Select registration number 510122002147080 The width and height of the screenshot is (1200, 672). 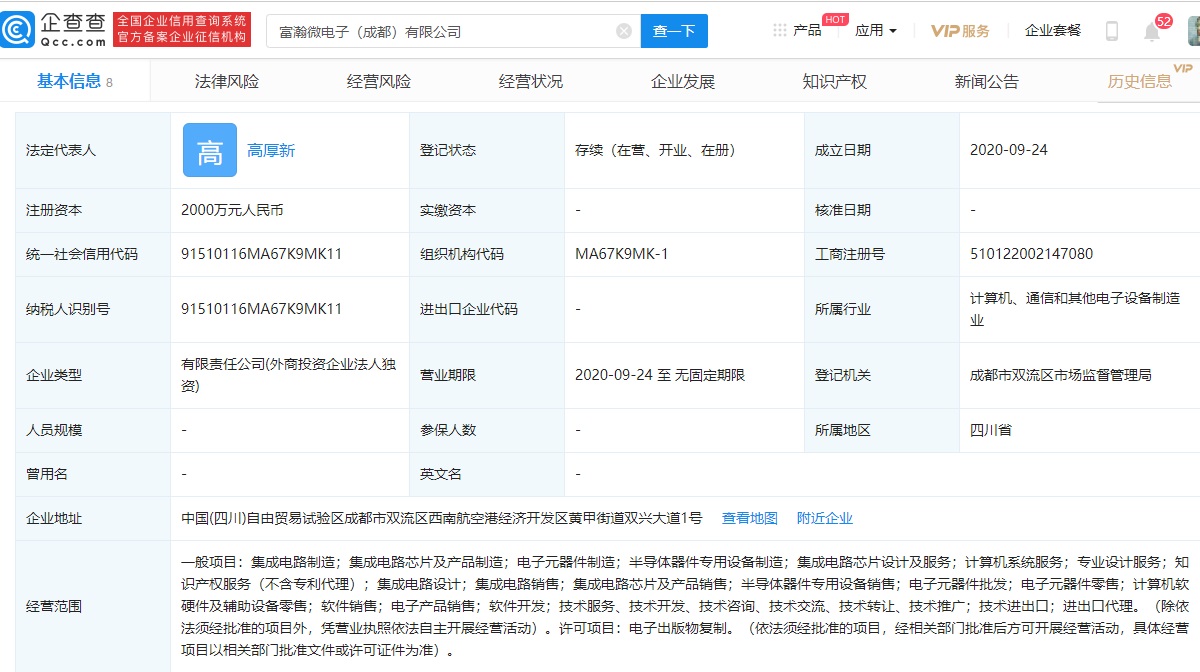(x=1031, y=254)
